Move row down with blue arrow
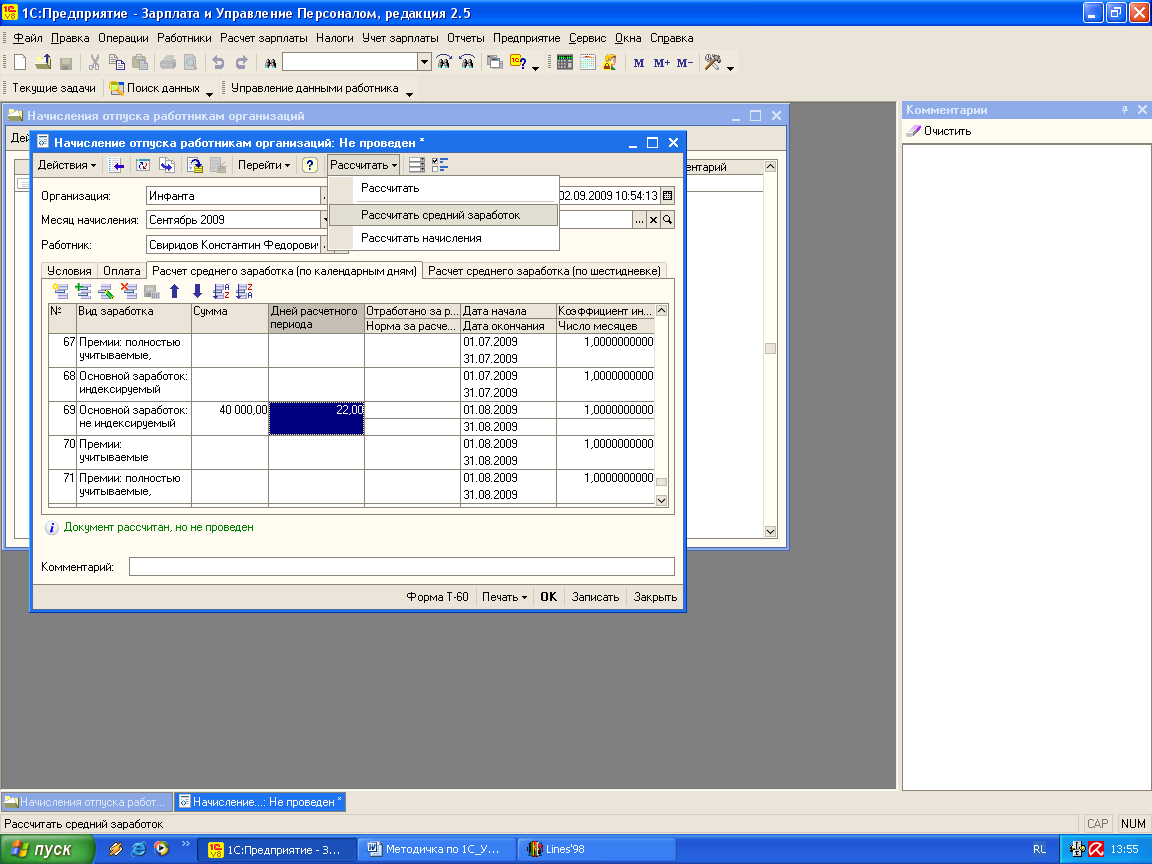1152x864 pixels. click(197, 291)
